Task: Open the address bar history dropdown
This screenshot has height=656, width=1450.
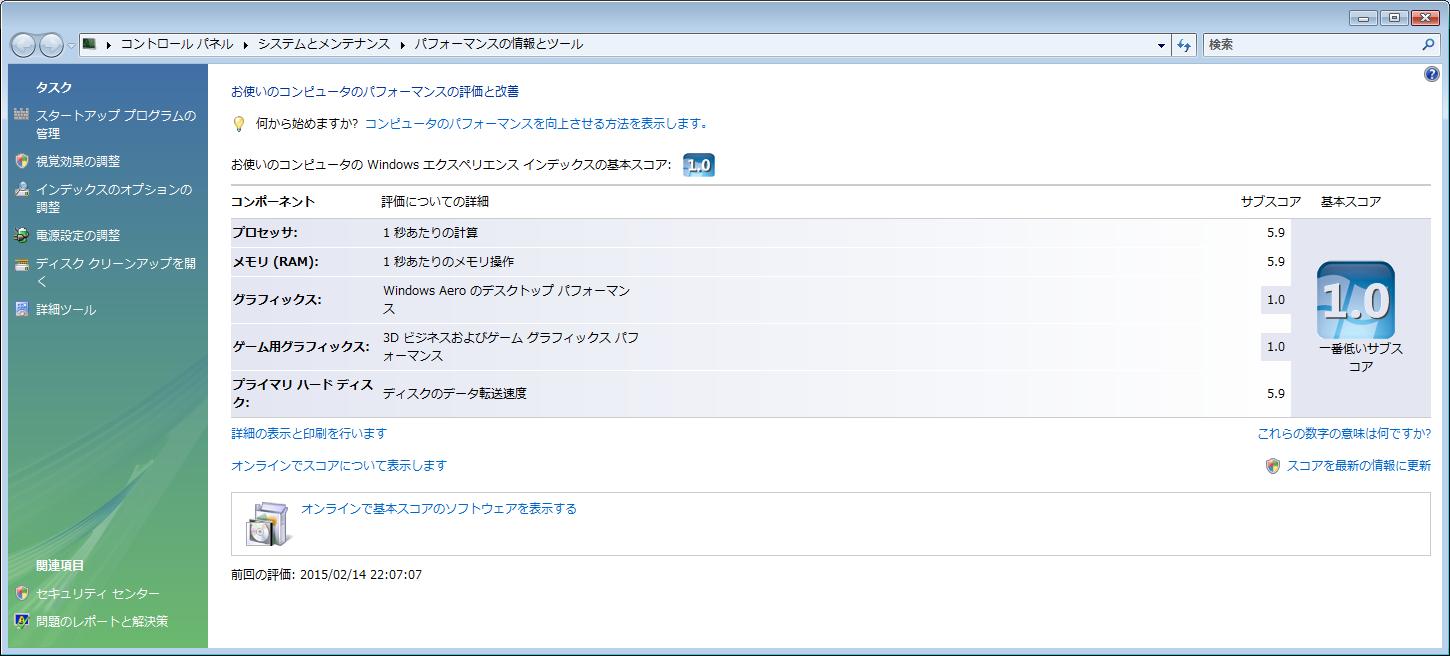Action: 1161,45
